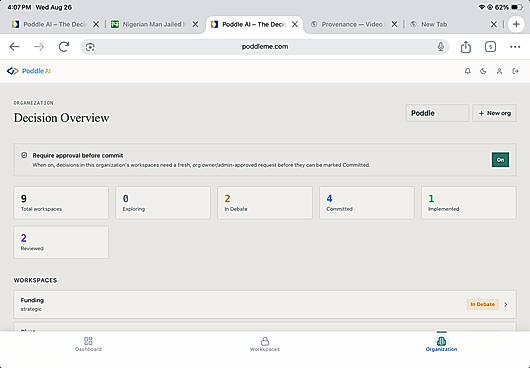The width and height of the screenshot is (530, 368).
Task: Go back with the browser back arrow
Action: tap(15, 47)
